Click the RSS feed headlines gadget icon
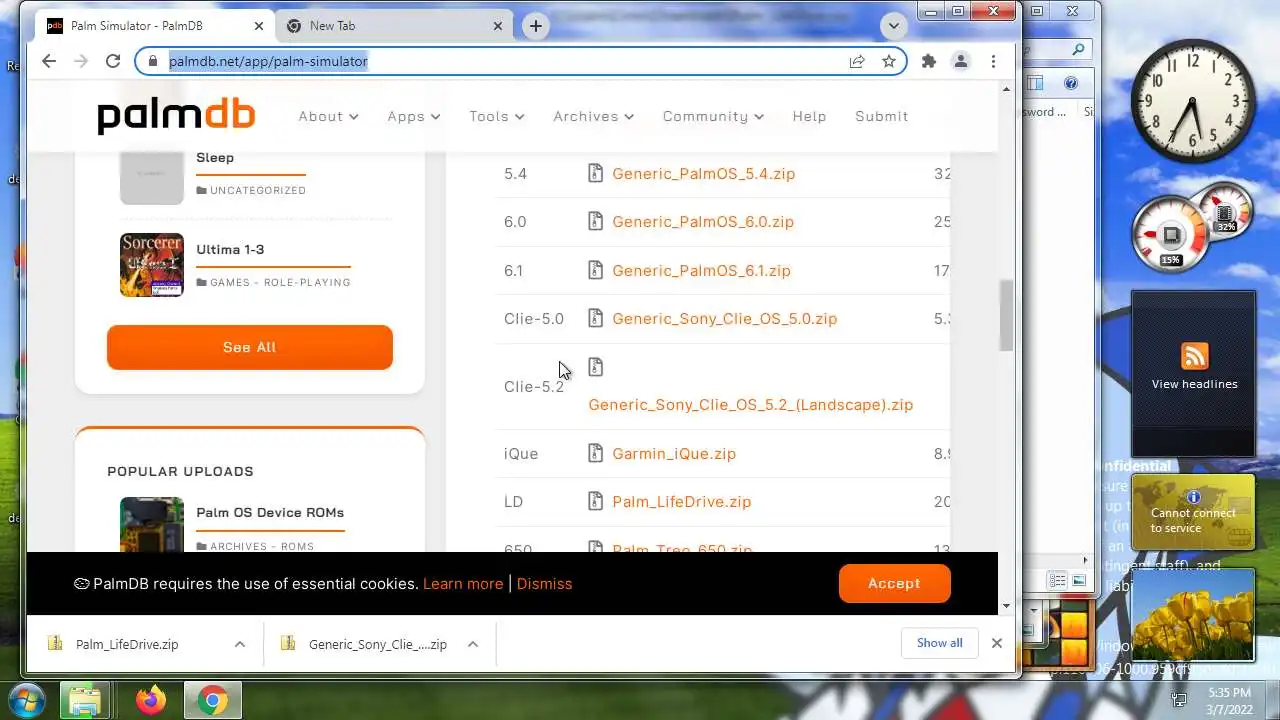The height and width of the screenshot is (720, 1280). (x=1194, y=356)
